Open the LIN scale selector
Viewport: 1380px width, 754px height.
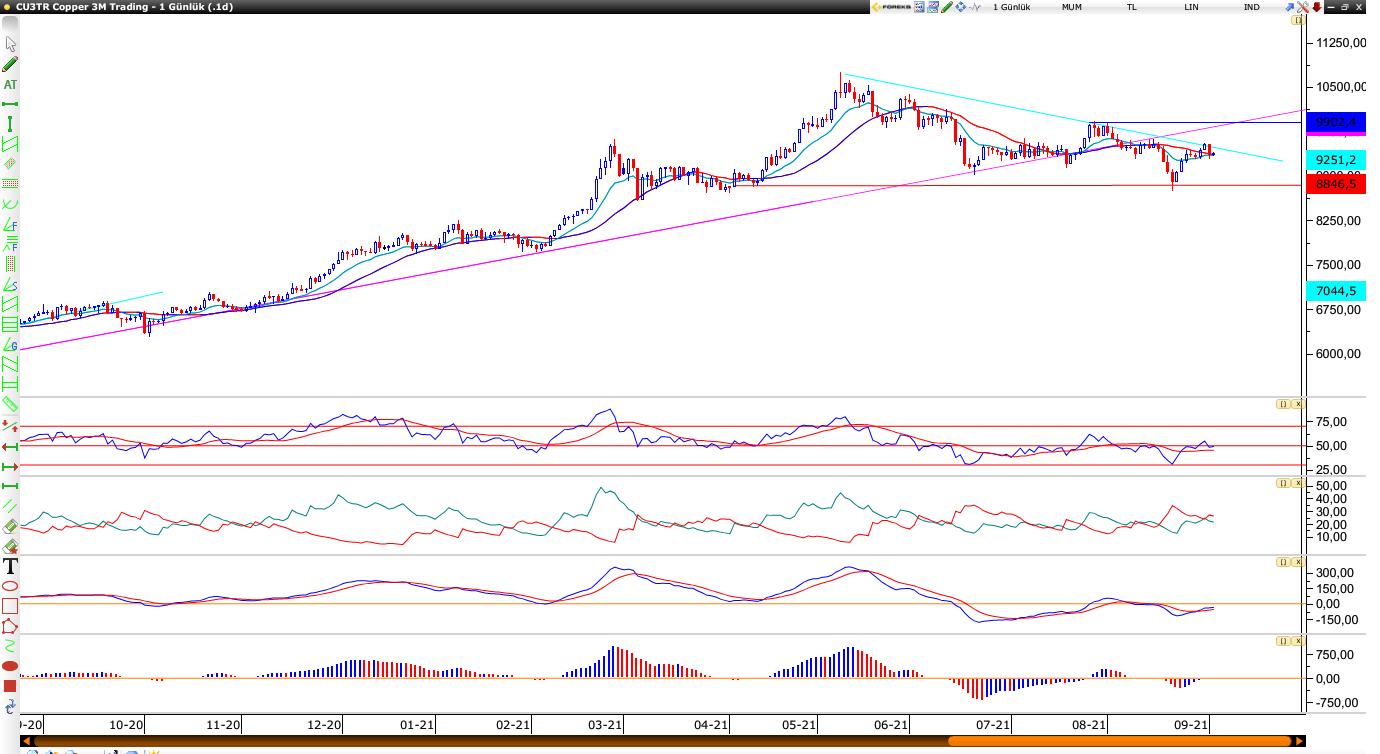coord(1191,7)
